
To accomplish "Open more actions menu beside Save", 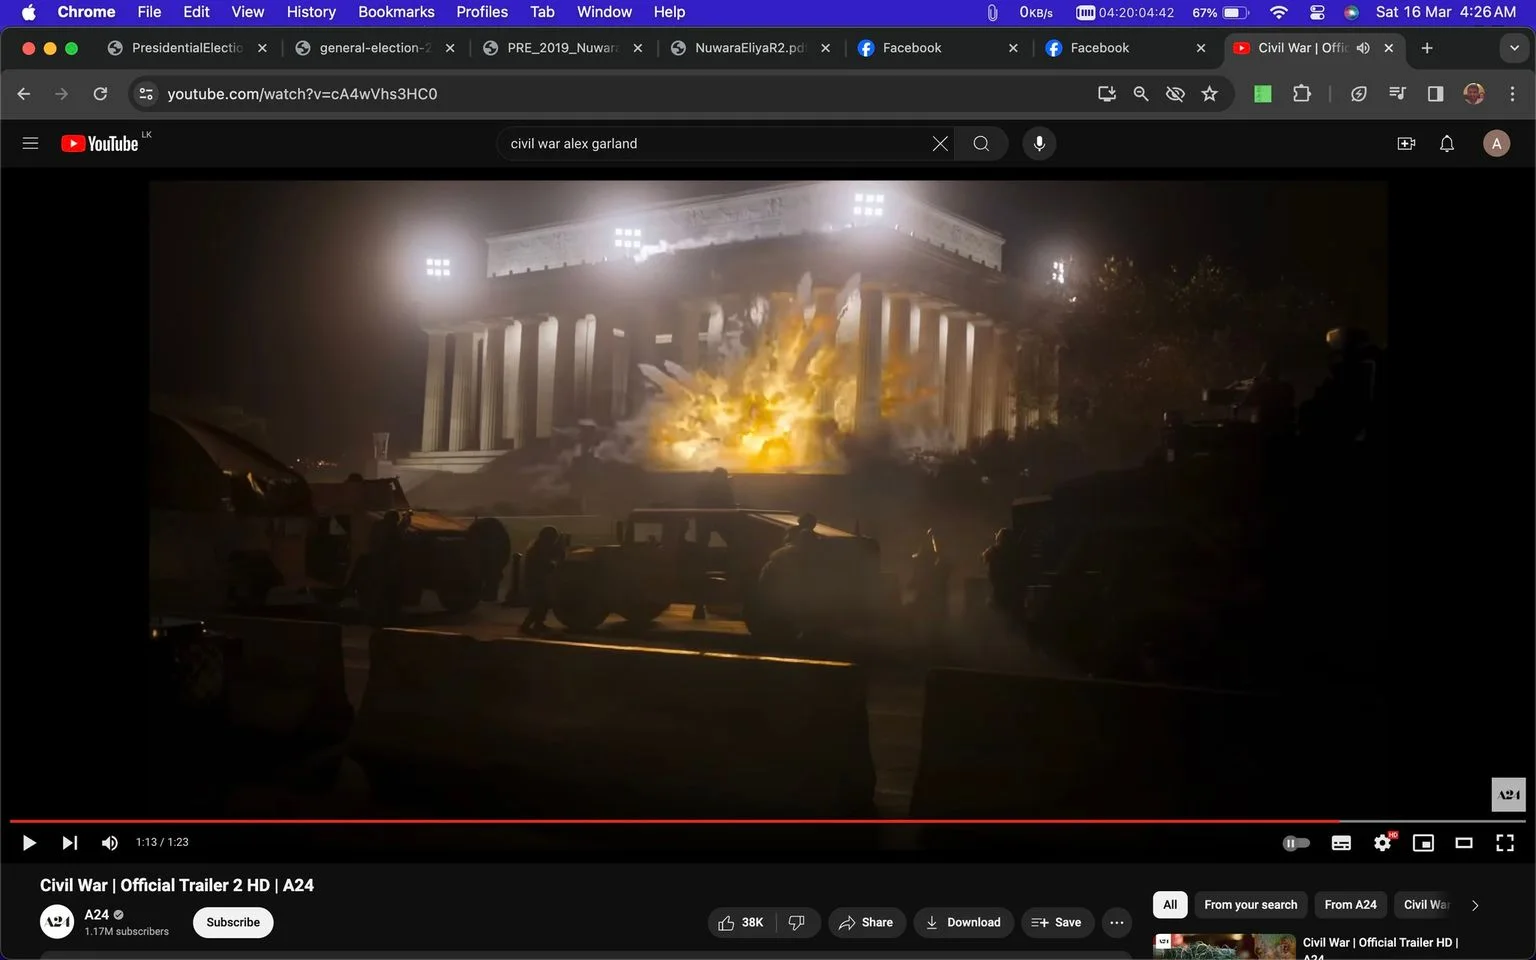I will [x=1117, y=922].
